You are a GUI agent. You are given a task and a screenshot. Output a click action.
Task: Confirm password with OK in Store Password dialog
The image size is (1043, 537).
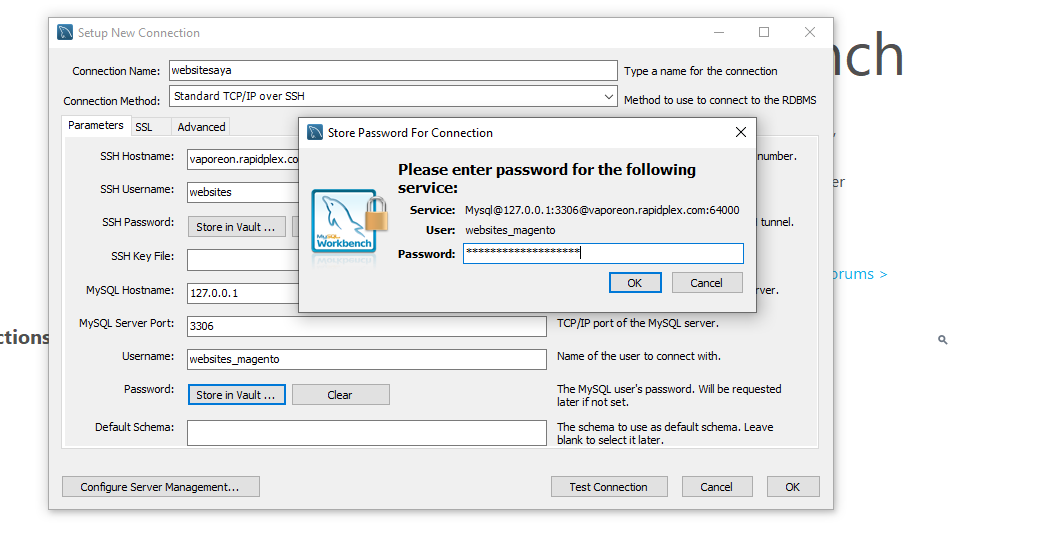click(x=634, y=283)
